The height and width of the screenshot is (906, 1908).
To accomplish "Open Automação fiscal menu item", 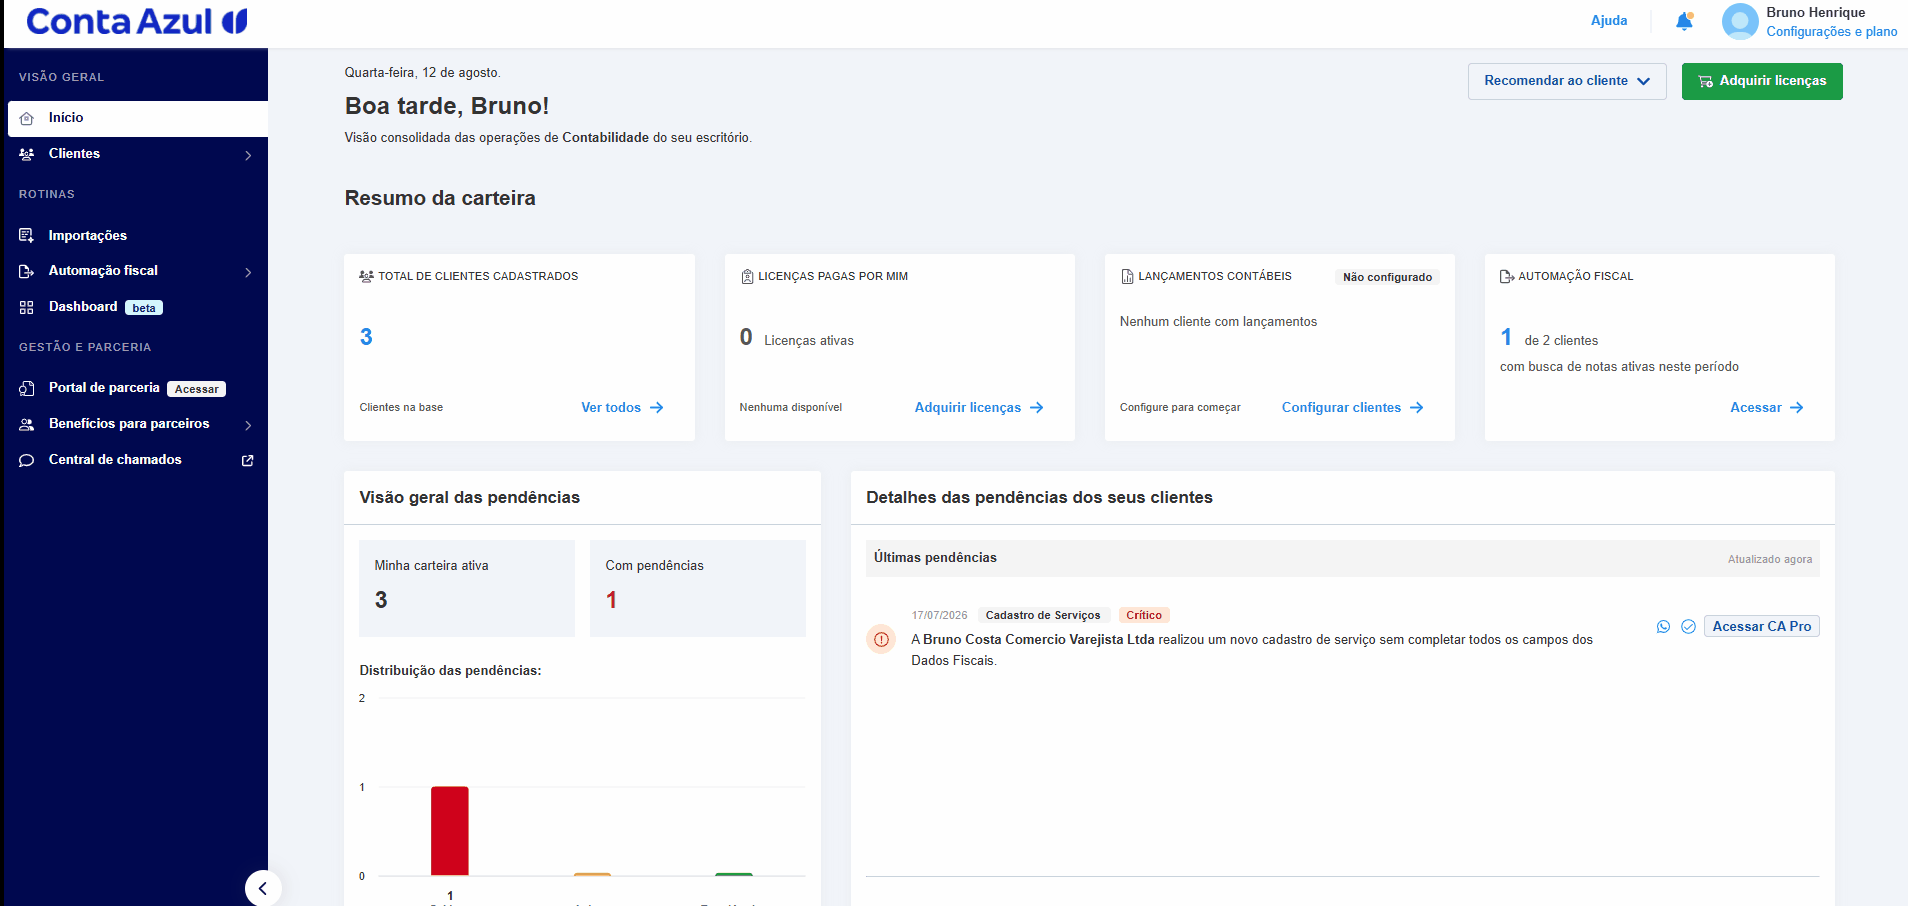I will coord(138,271).
